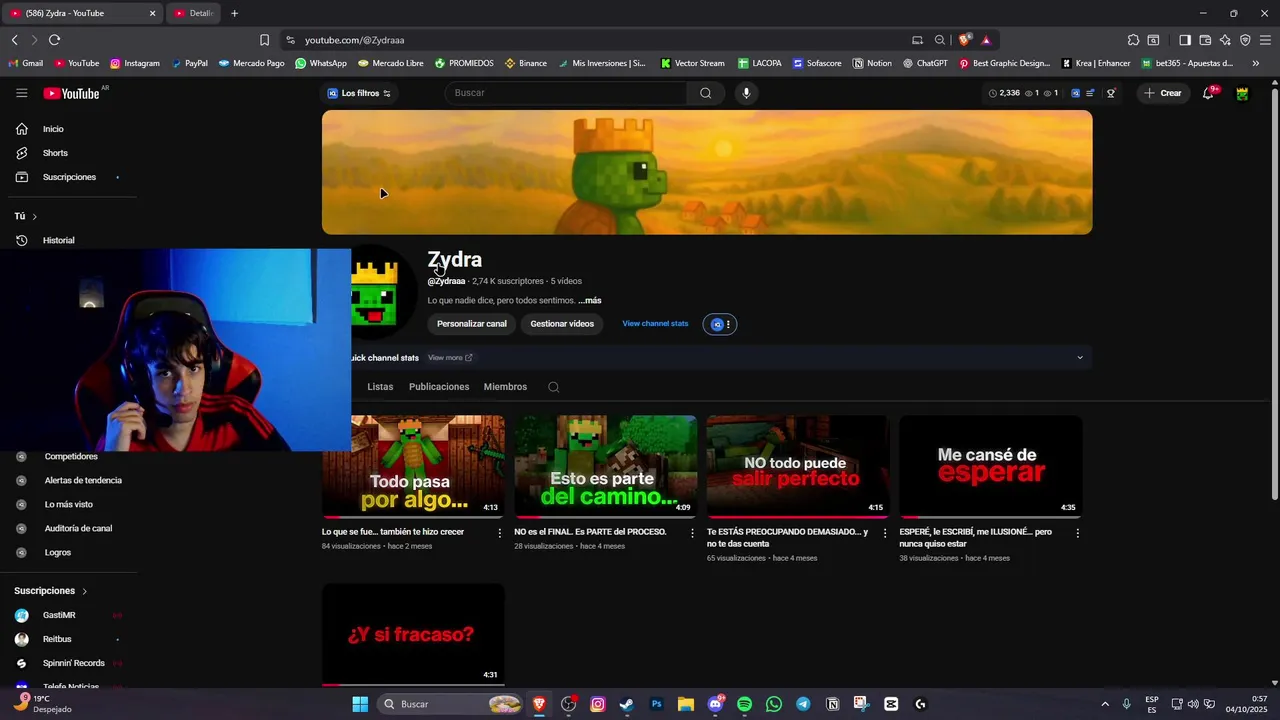Screen dimensions: 1280x720
Task: Show hidden system tray icons
Action: click(x=1105, y=704)
